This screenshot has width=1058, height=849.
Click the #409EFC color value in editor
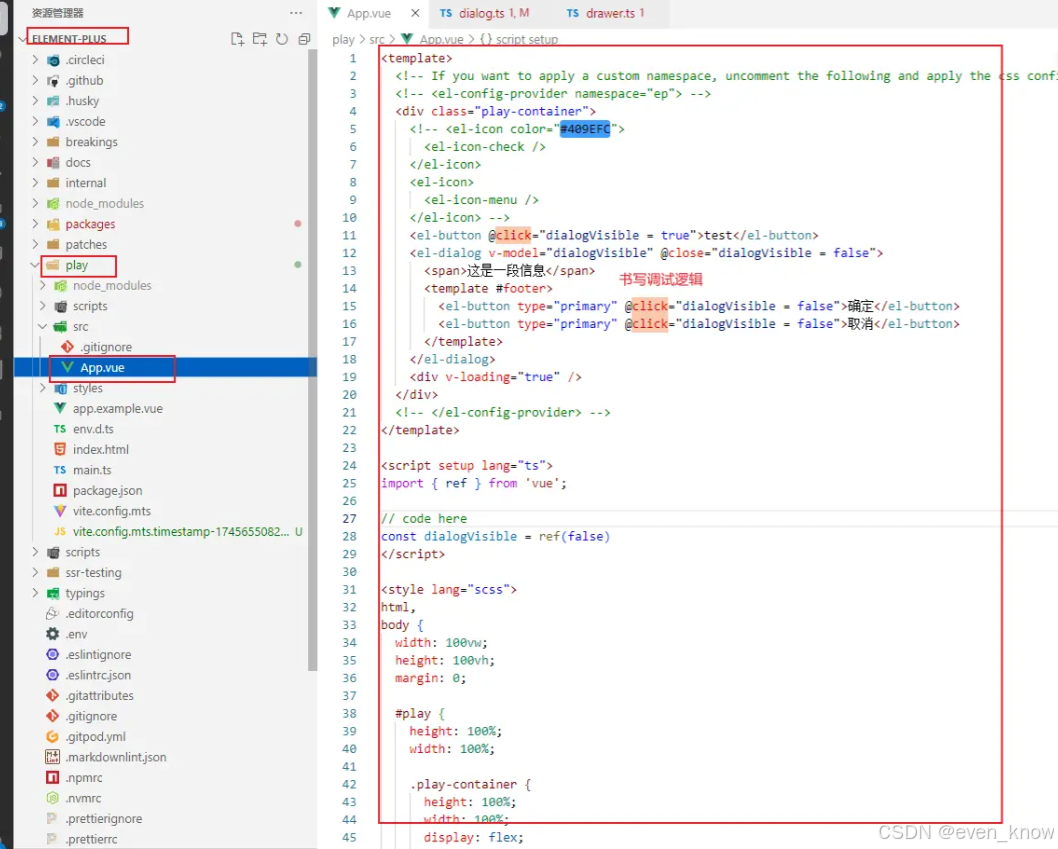[x=585, y=129]
